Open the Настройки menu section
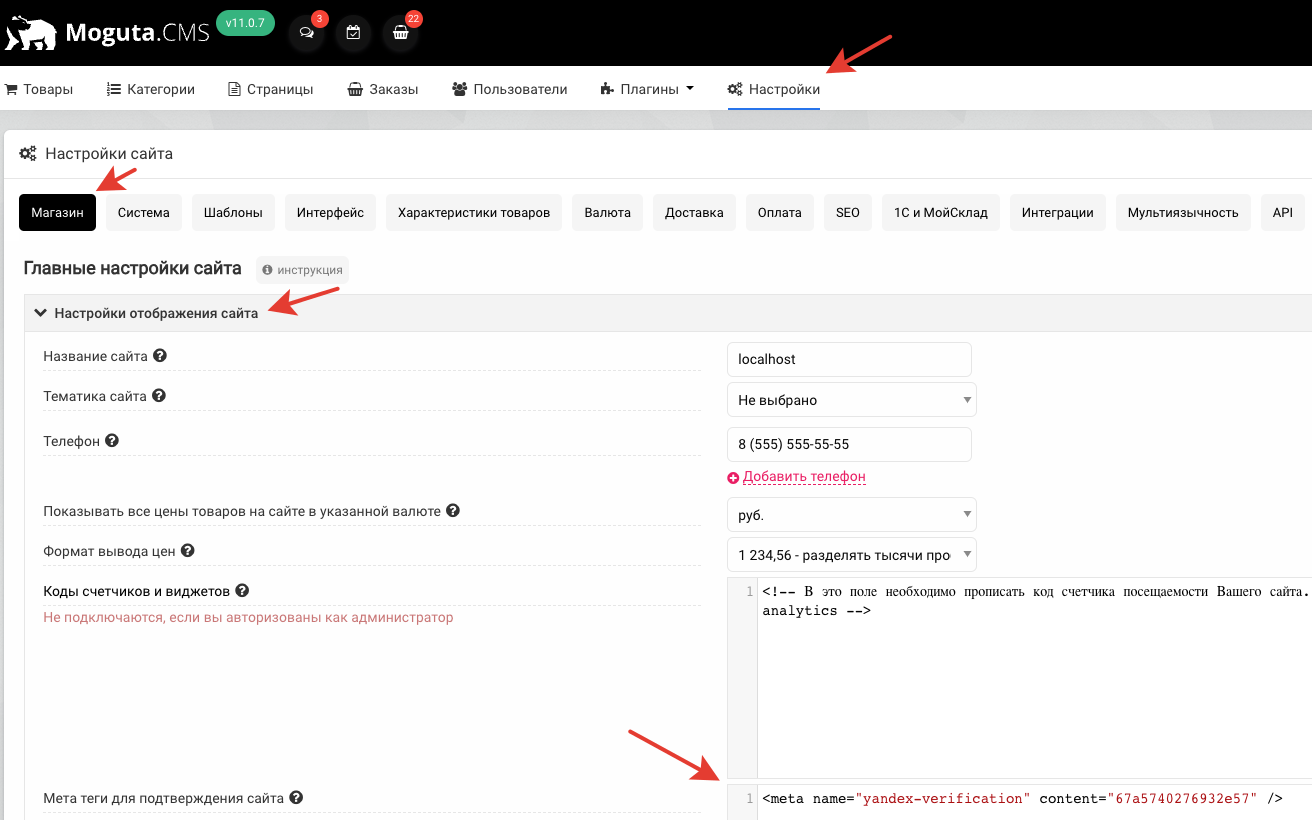The width and height of the screenshot is (1312, 820). 774,89
